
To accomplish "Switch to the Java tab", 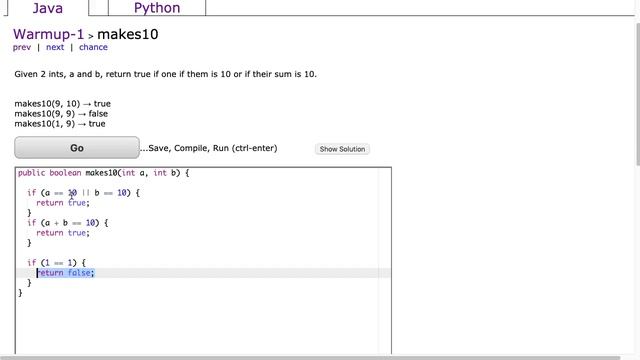I will 48,8.
